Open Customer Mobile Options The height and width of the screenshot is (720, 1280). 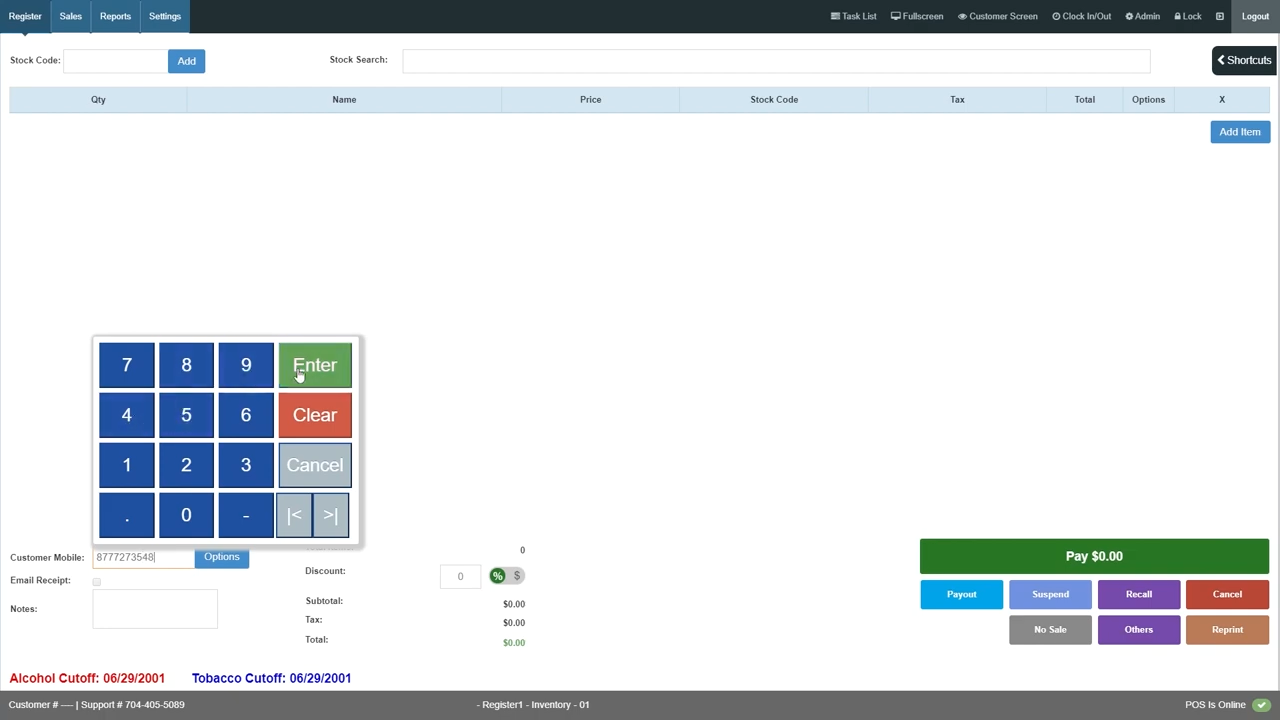pos(221,557)
